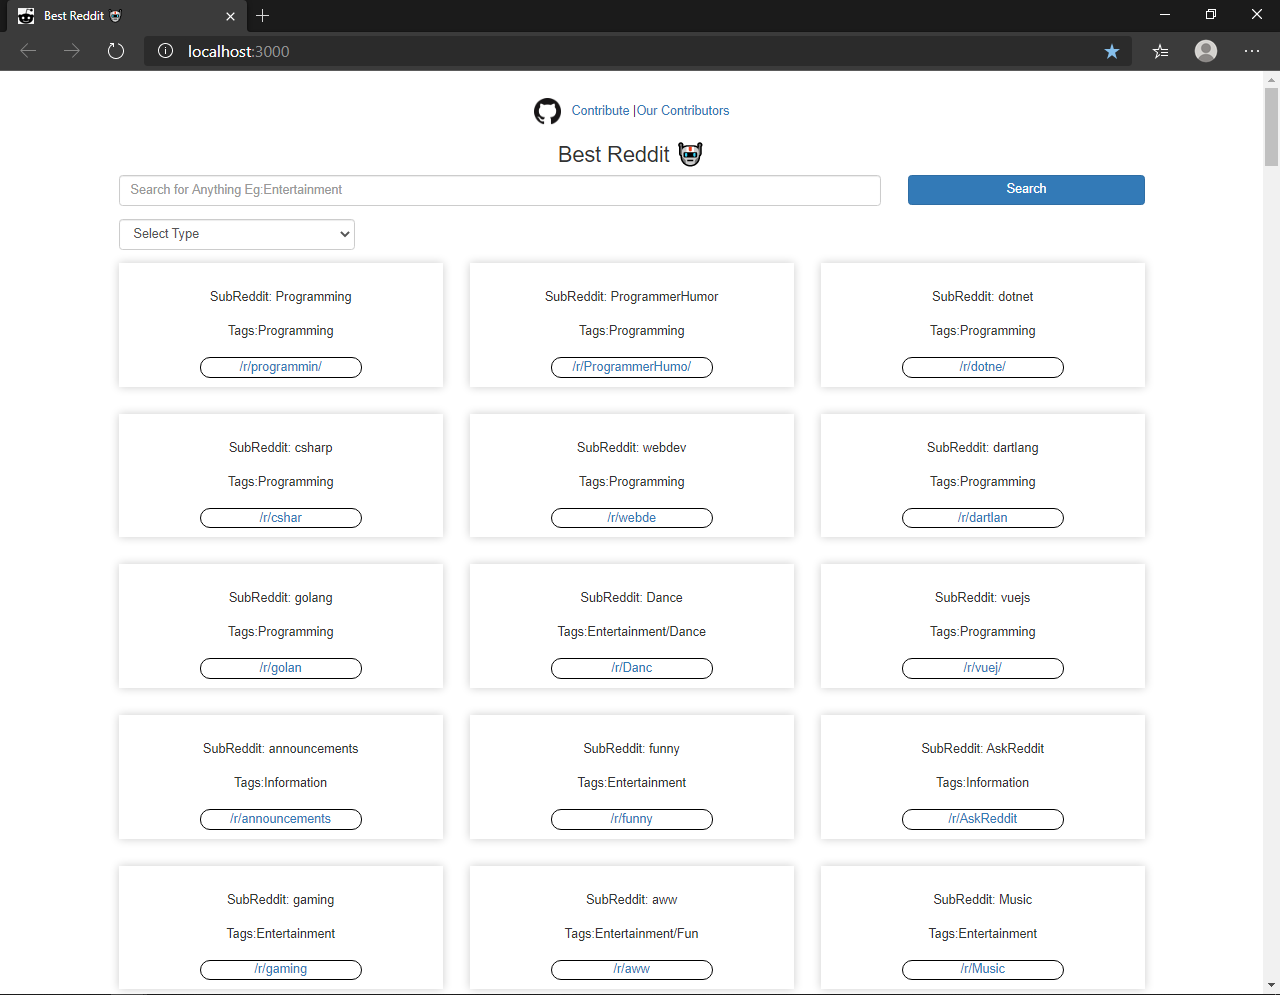Image resolution: width=1280 pixels, height=995 pixels.
Task: Close the Best Reddit tab
Action: (231, 16)
